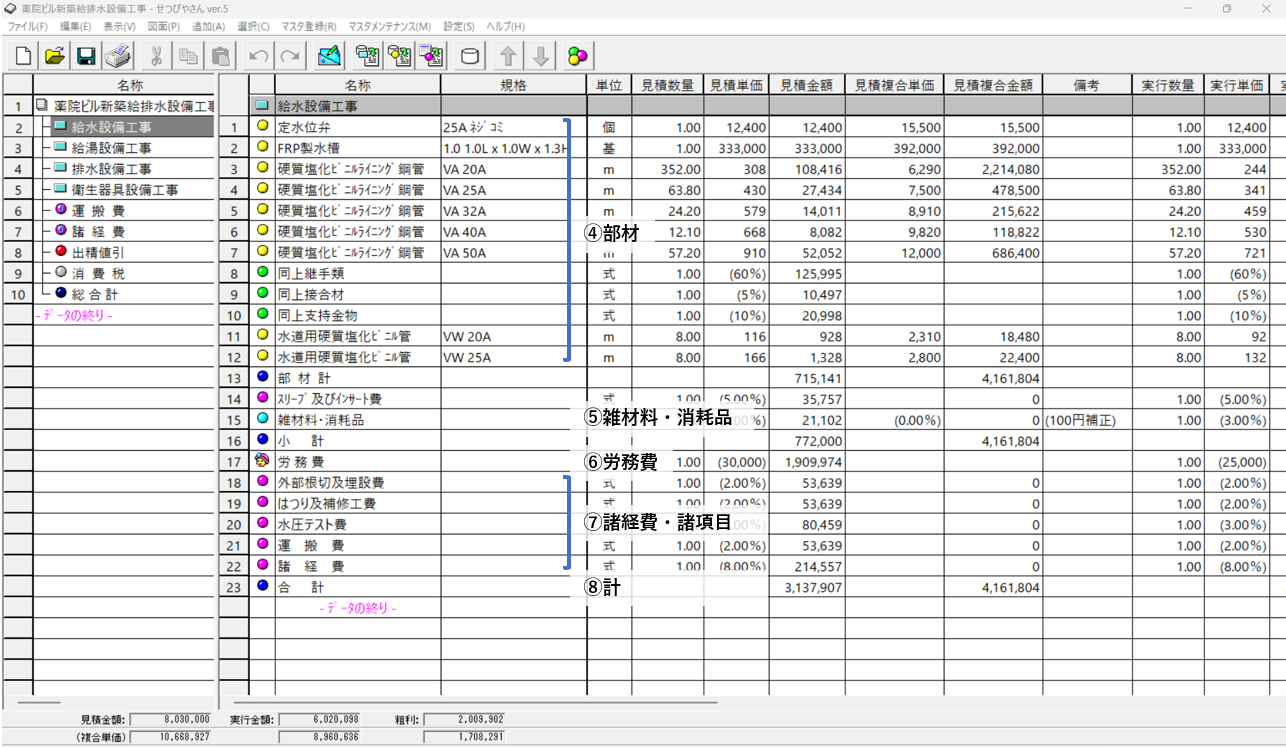Screen dimensions: 1286x747
Task: Create a new file with the blank page icon
Action: pos(22,56)
